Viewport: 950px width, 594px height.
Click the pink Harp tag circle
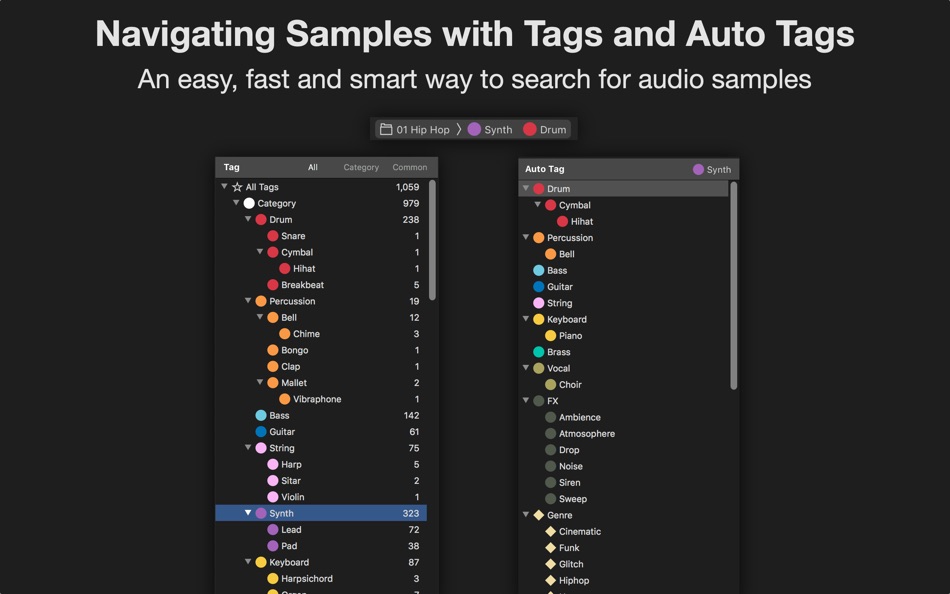(273, 465)
